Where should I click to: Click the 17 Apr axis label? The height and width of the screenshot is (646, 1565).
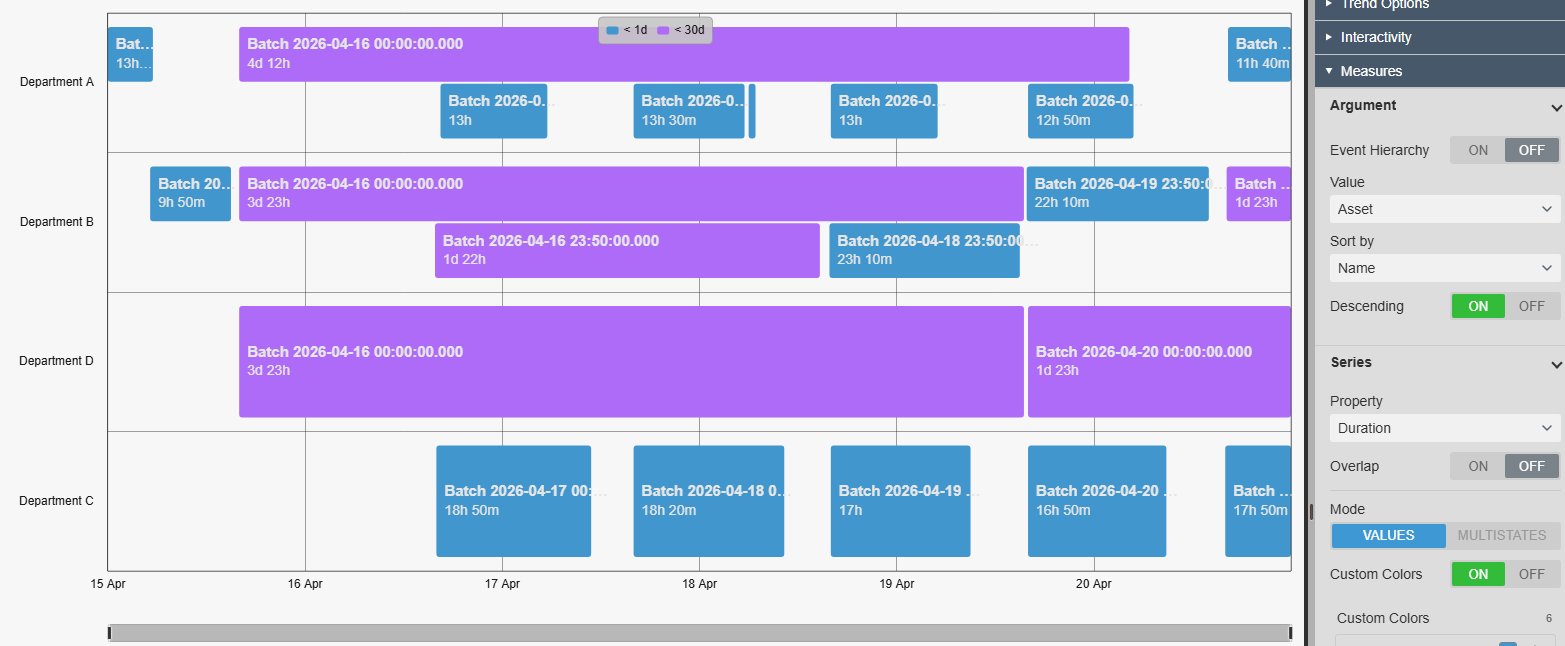[x=502, y=584]
